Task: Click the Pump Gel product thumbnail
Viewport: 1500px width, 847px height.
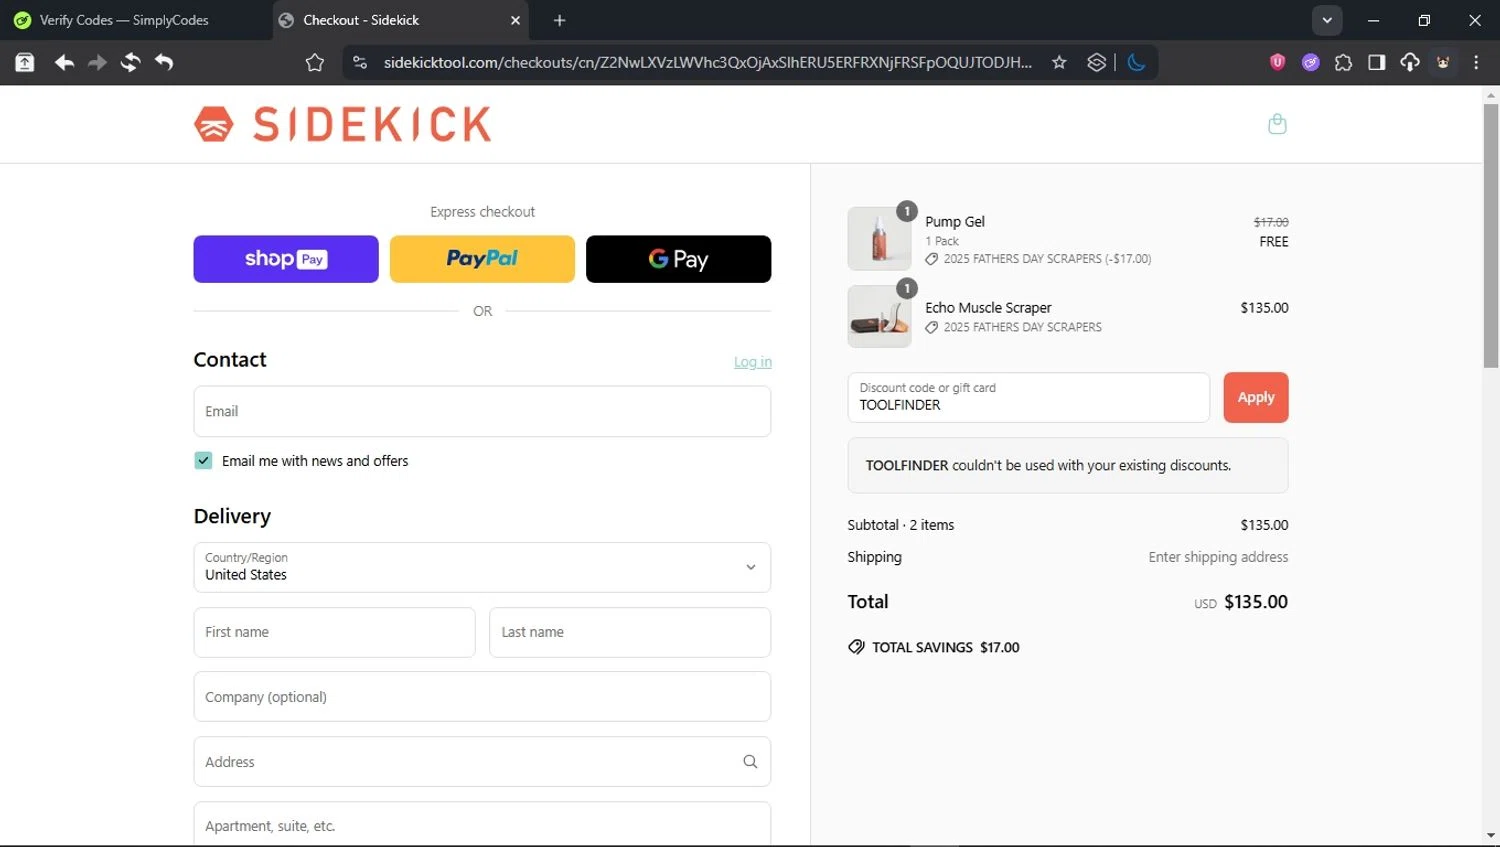Action: (x=879, y=239)
